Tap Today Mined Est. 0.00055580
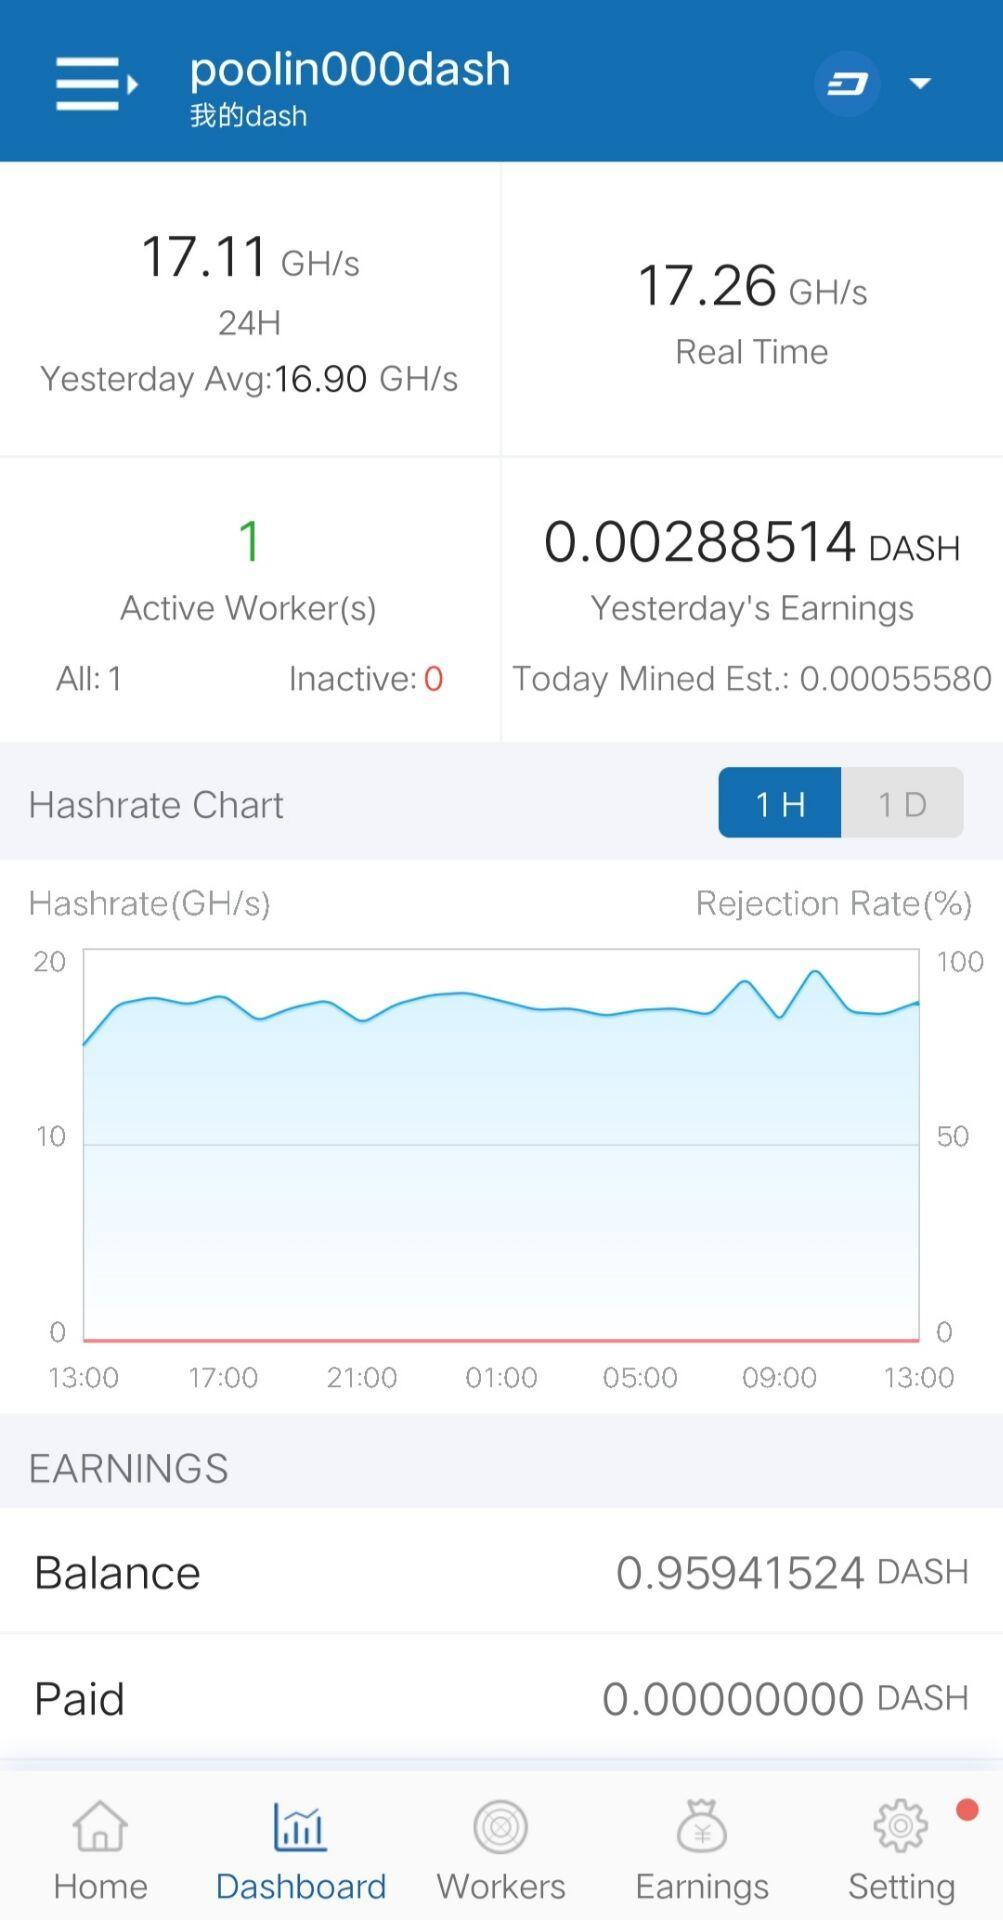Viewport: 1003px width, 1920px height. tap(752, 679)
